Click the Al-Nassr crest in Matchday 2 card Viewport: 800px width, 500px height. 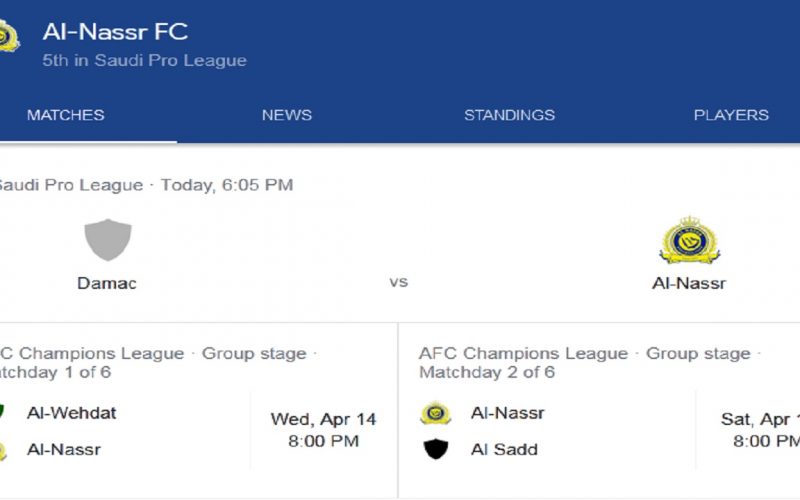click(436, 413)
